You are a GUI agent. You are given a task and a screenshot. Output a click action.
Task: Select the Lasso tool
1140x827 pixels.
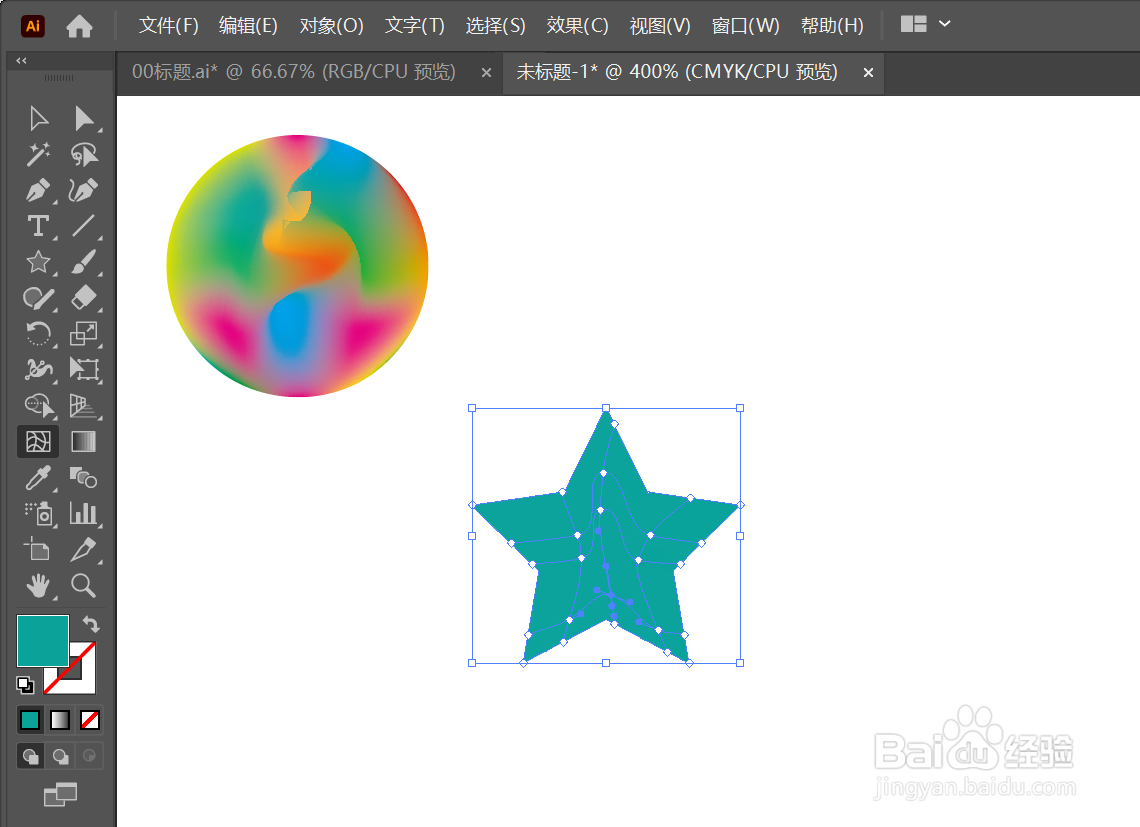84,154
